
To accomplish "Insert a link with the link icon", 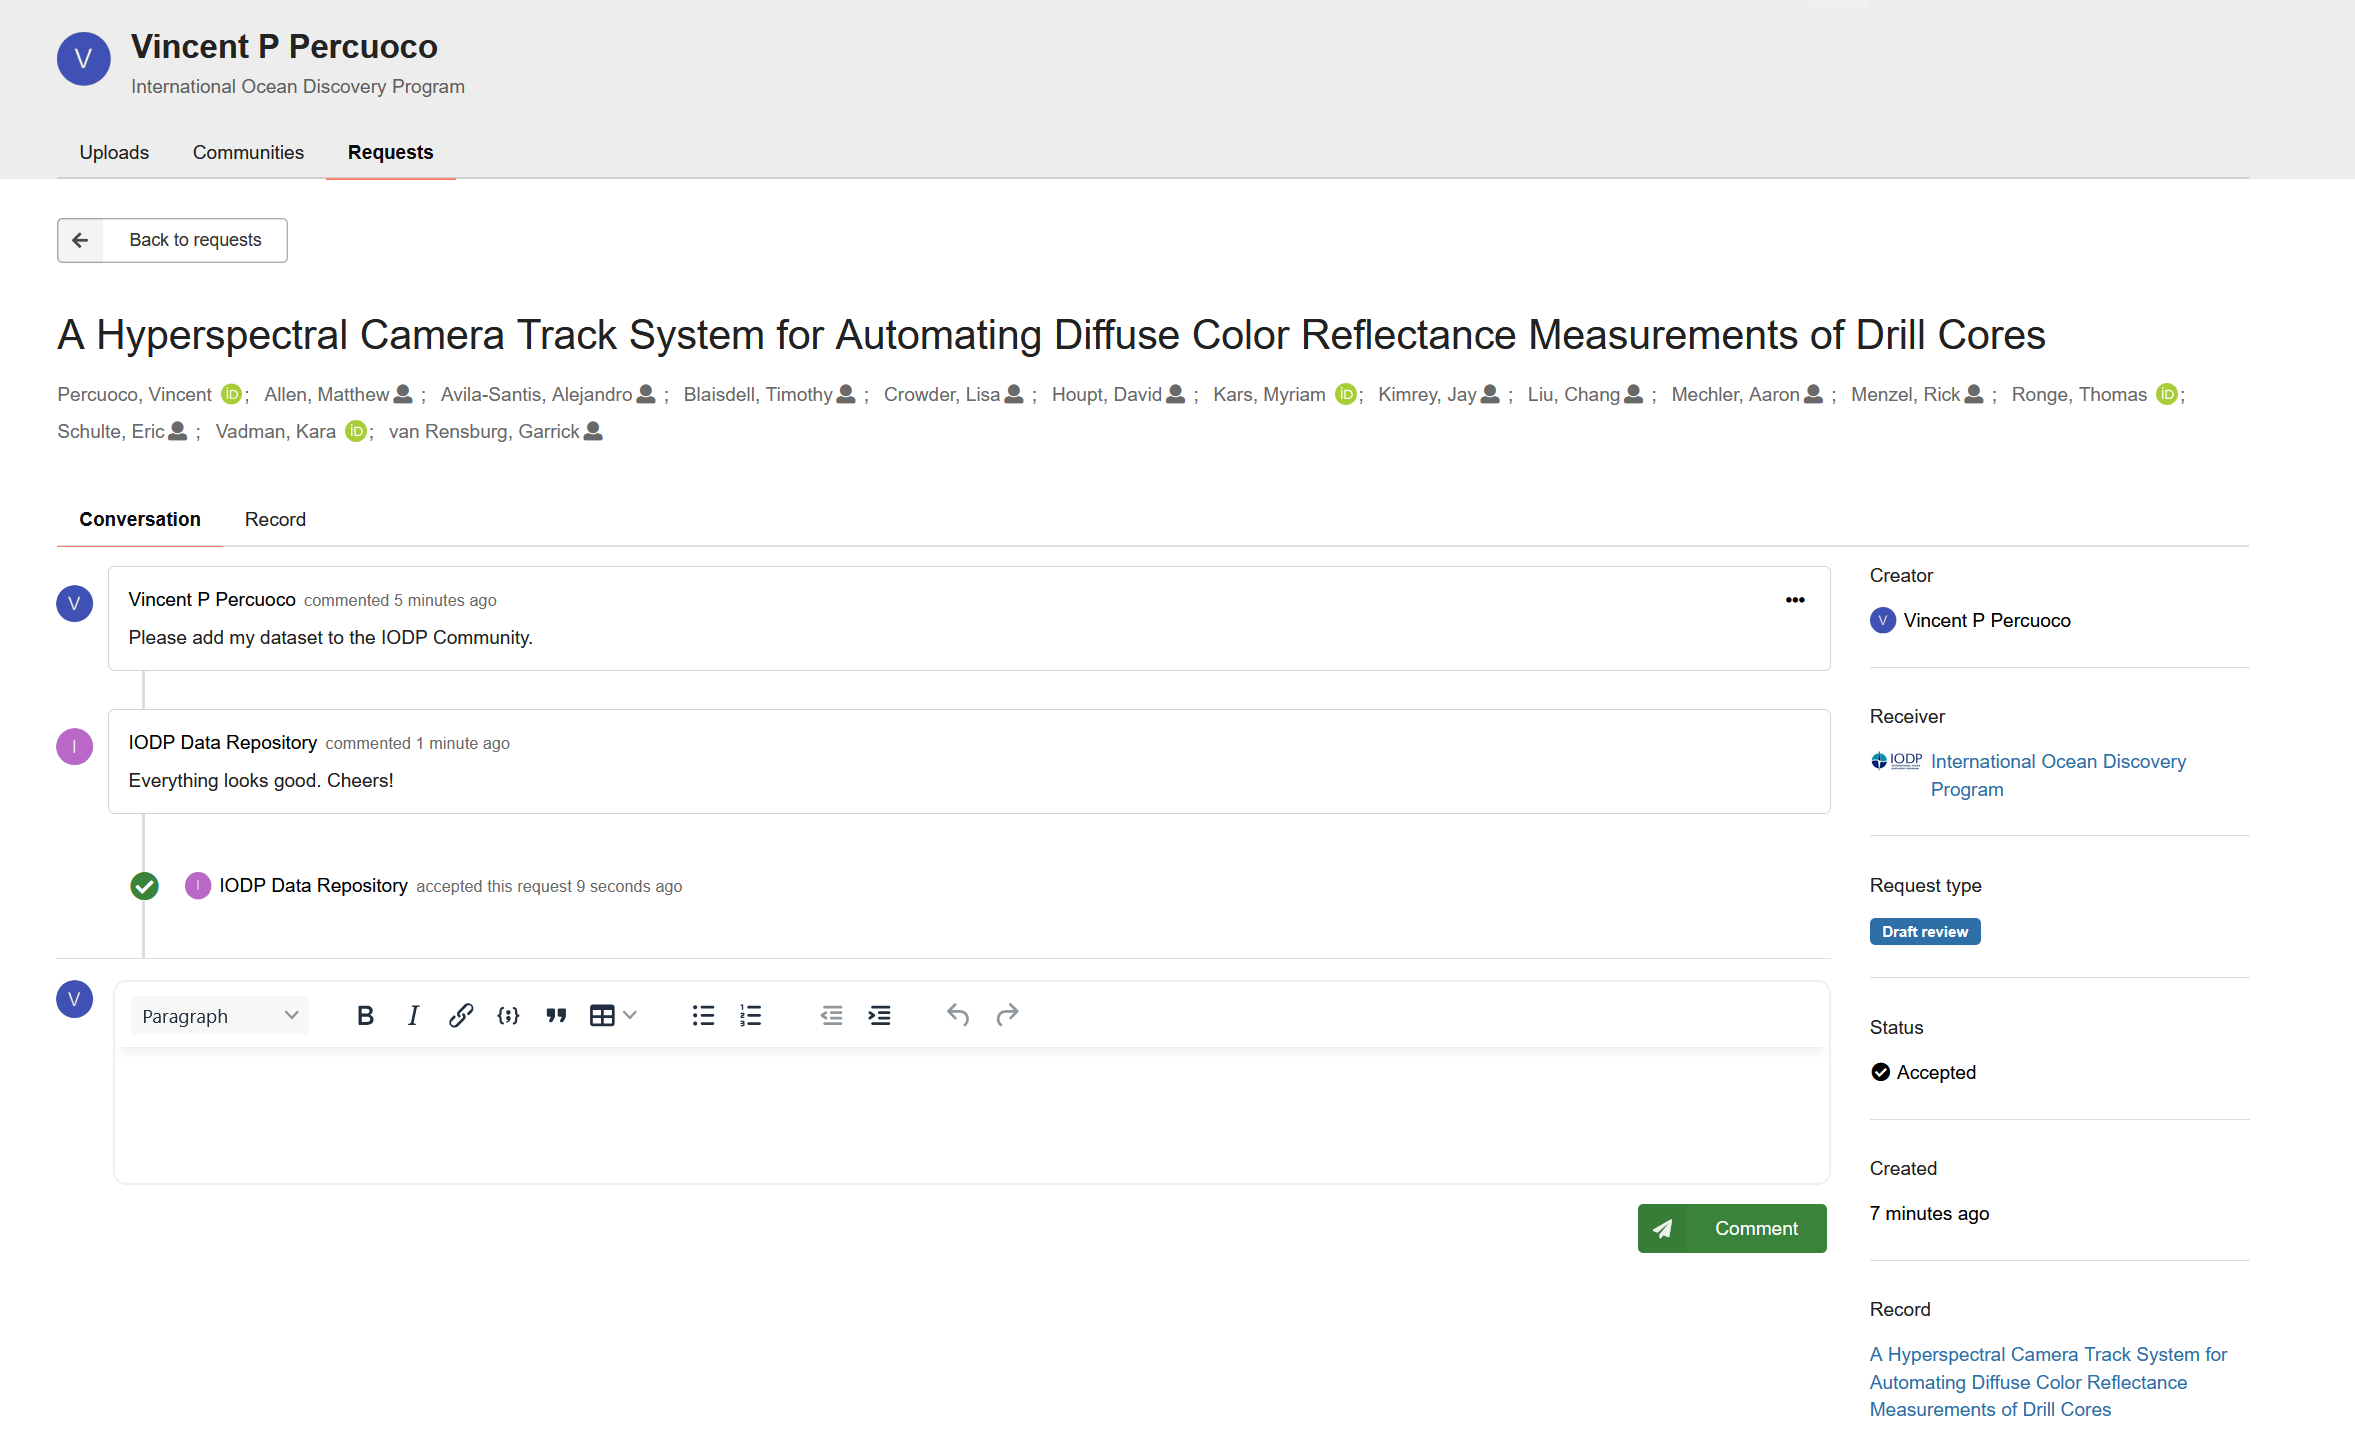I will [x=460, y=1016].
